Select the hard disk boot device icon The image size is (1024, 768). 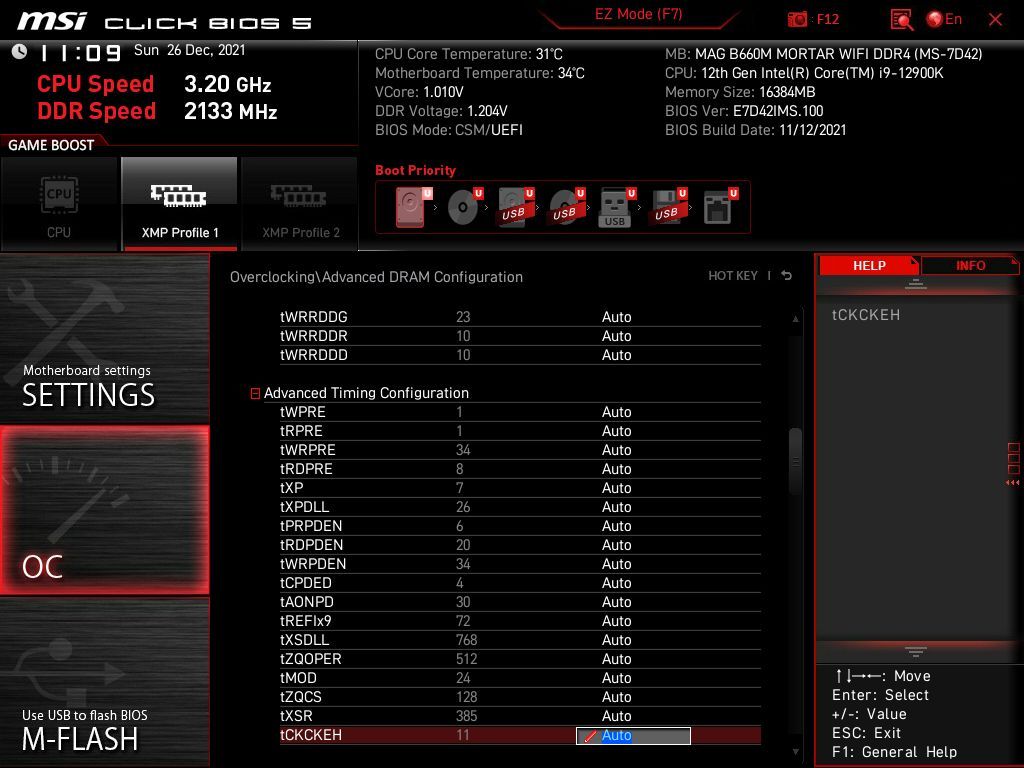point(411,208)
